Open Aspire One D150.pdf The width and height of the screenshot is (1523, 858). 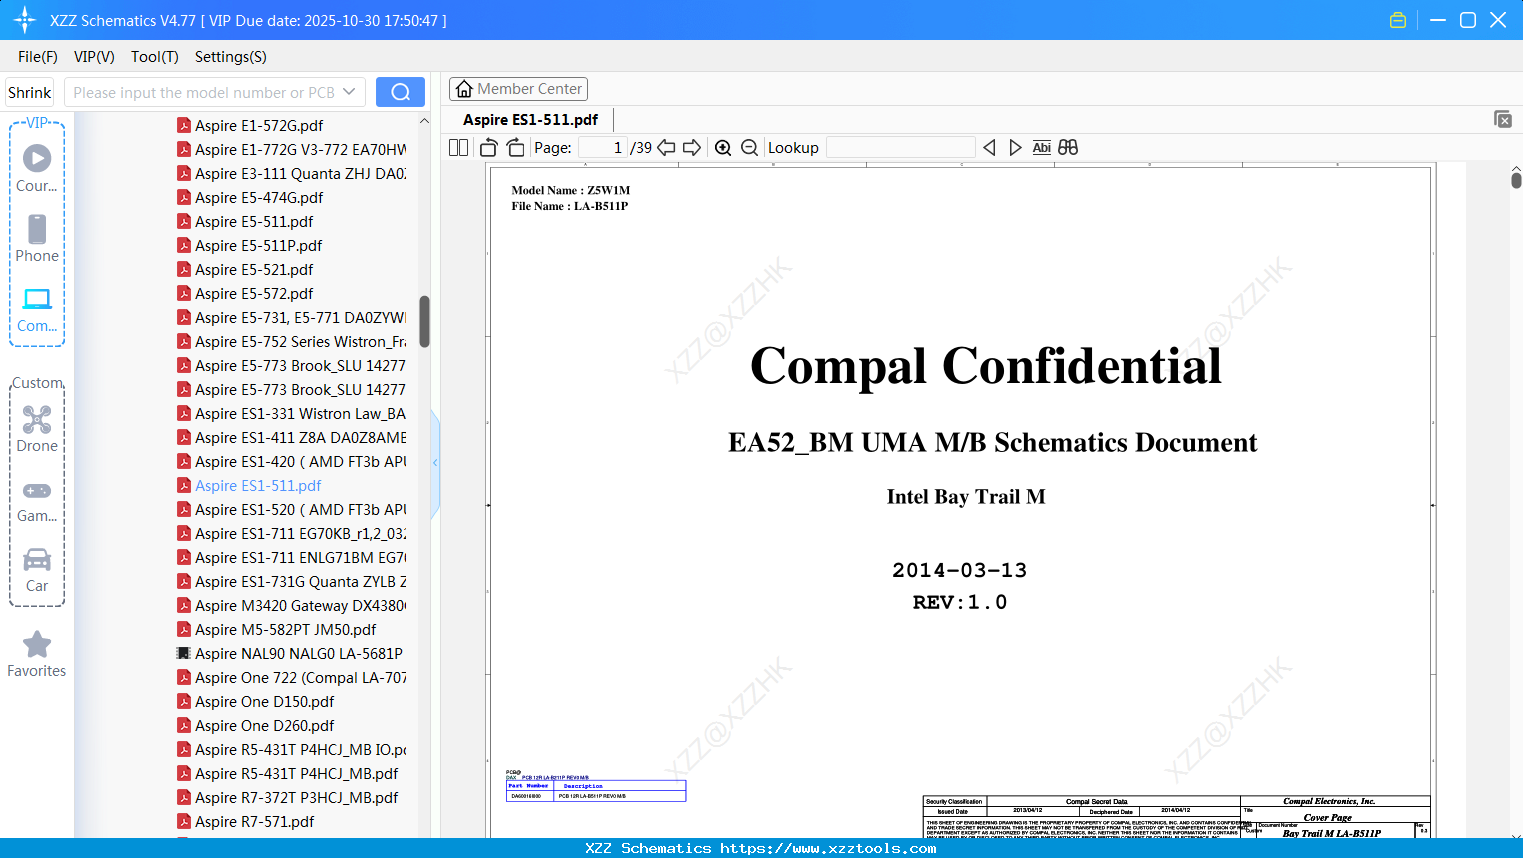265,701
